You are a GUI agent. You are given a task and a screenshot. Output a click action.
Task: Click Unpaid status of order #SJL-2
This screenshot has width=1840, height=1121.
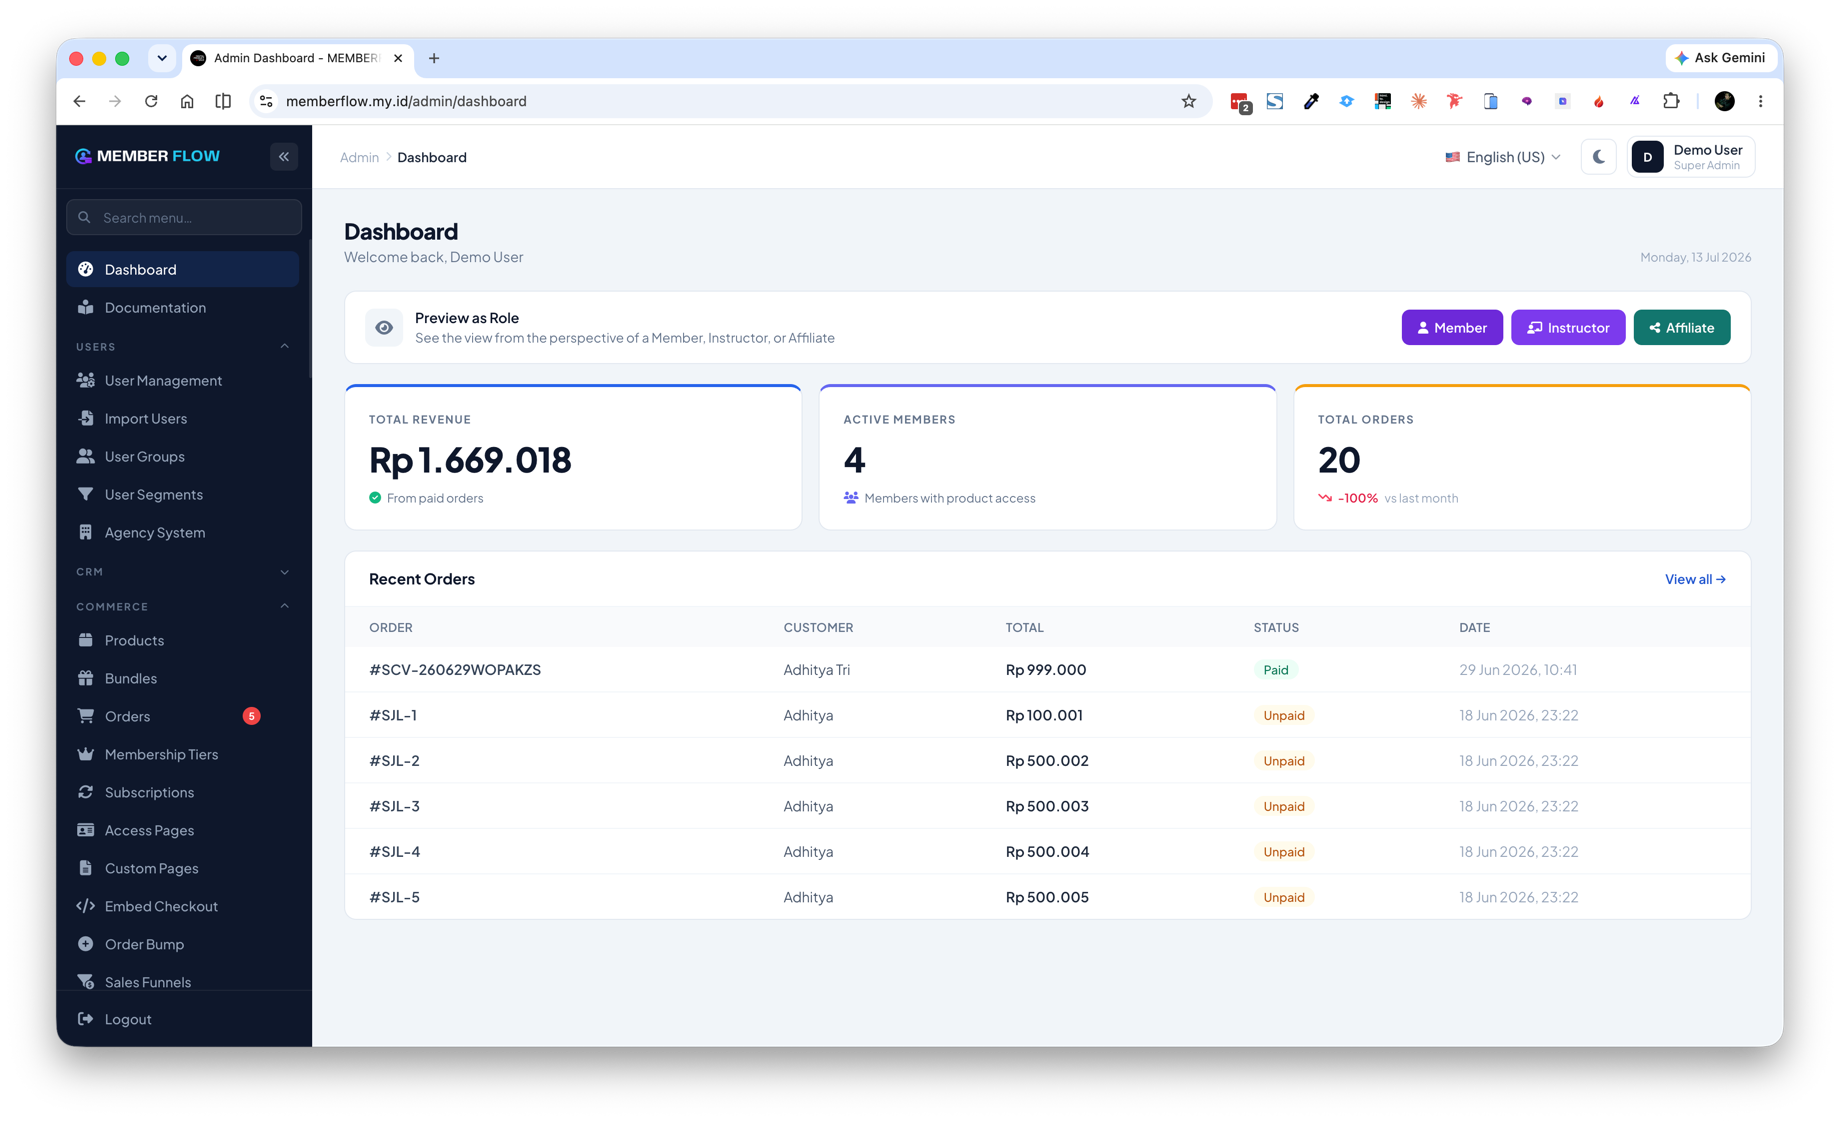[1283, 761]
